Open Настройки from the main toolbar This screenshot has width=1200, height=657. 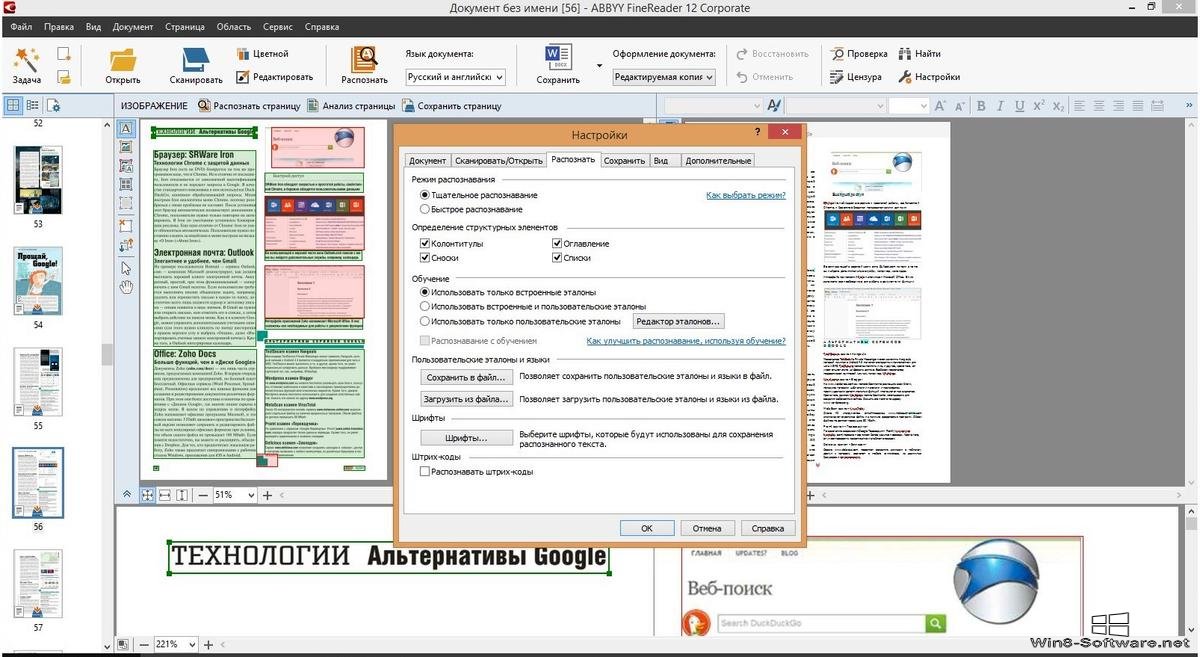point(929,77)
